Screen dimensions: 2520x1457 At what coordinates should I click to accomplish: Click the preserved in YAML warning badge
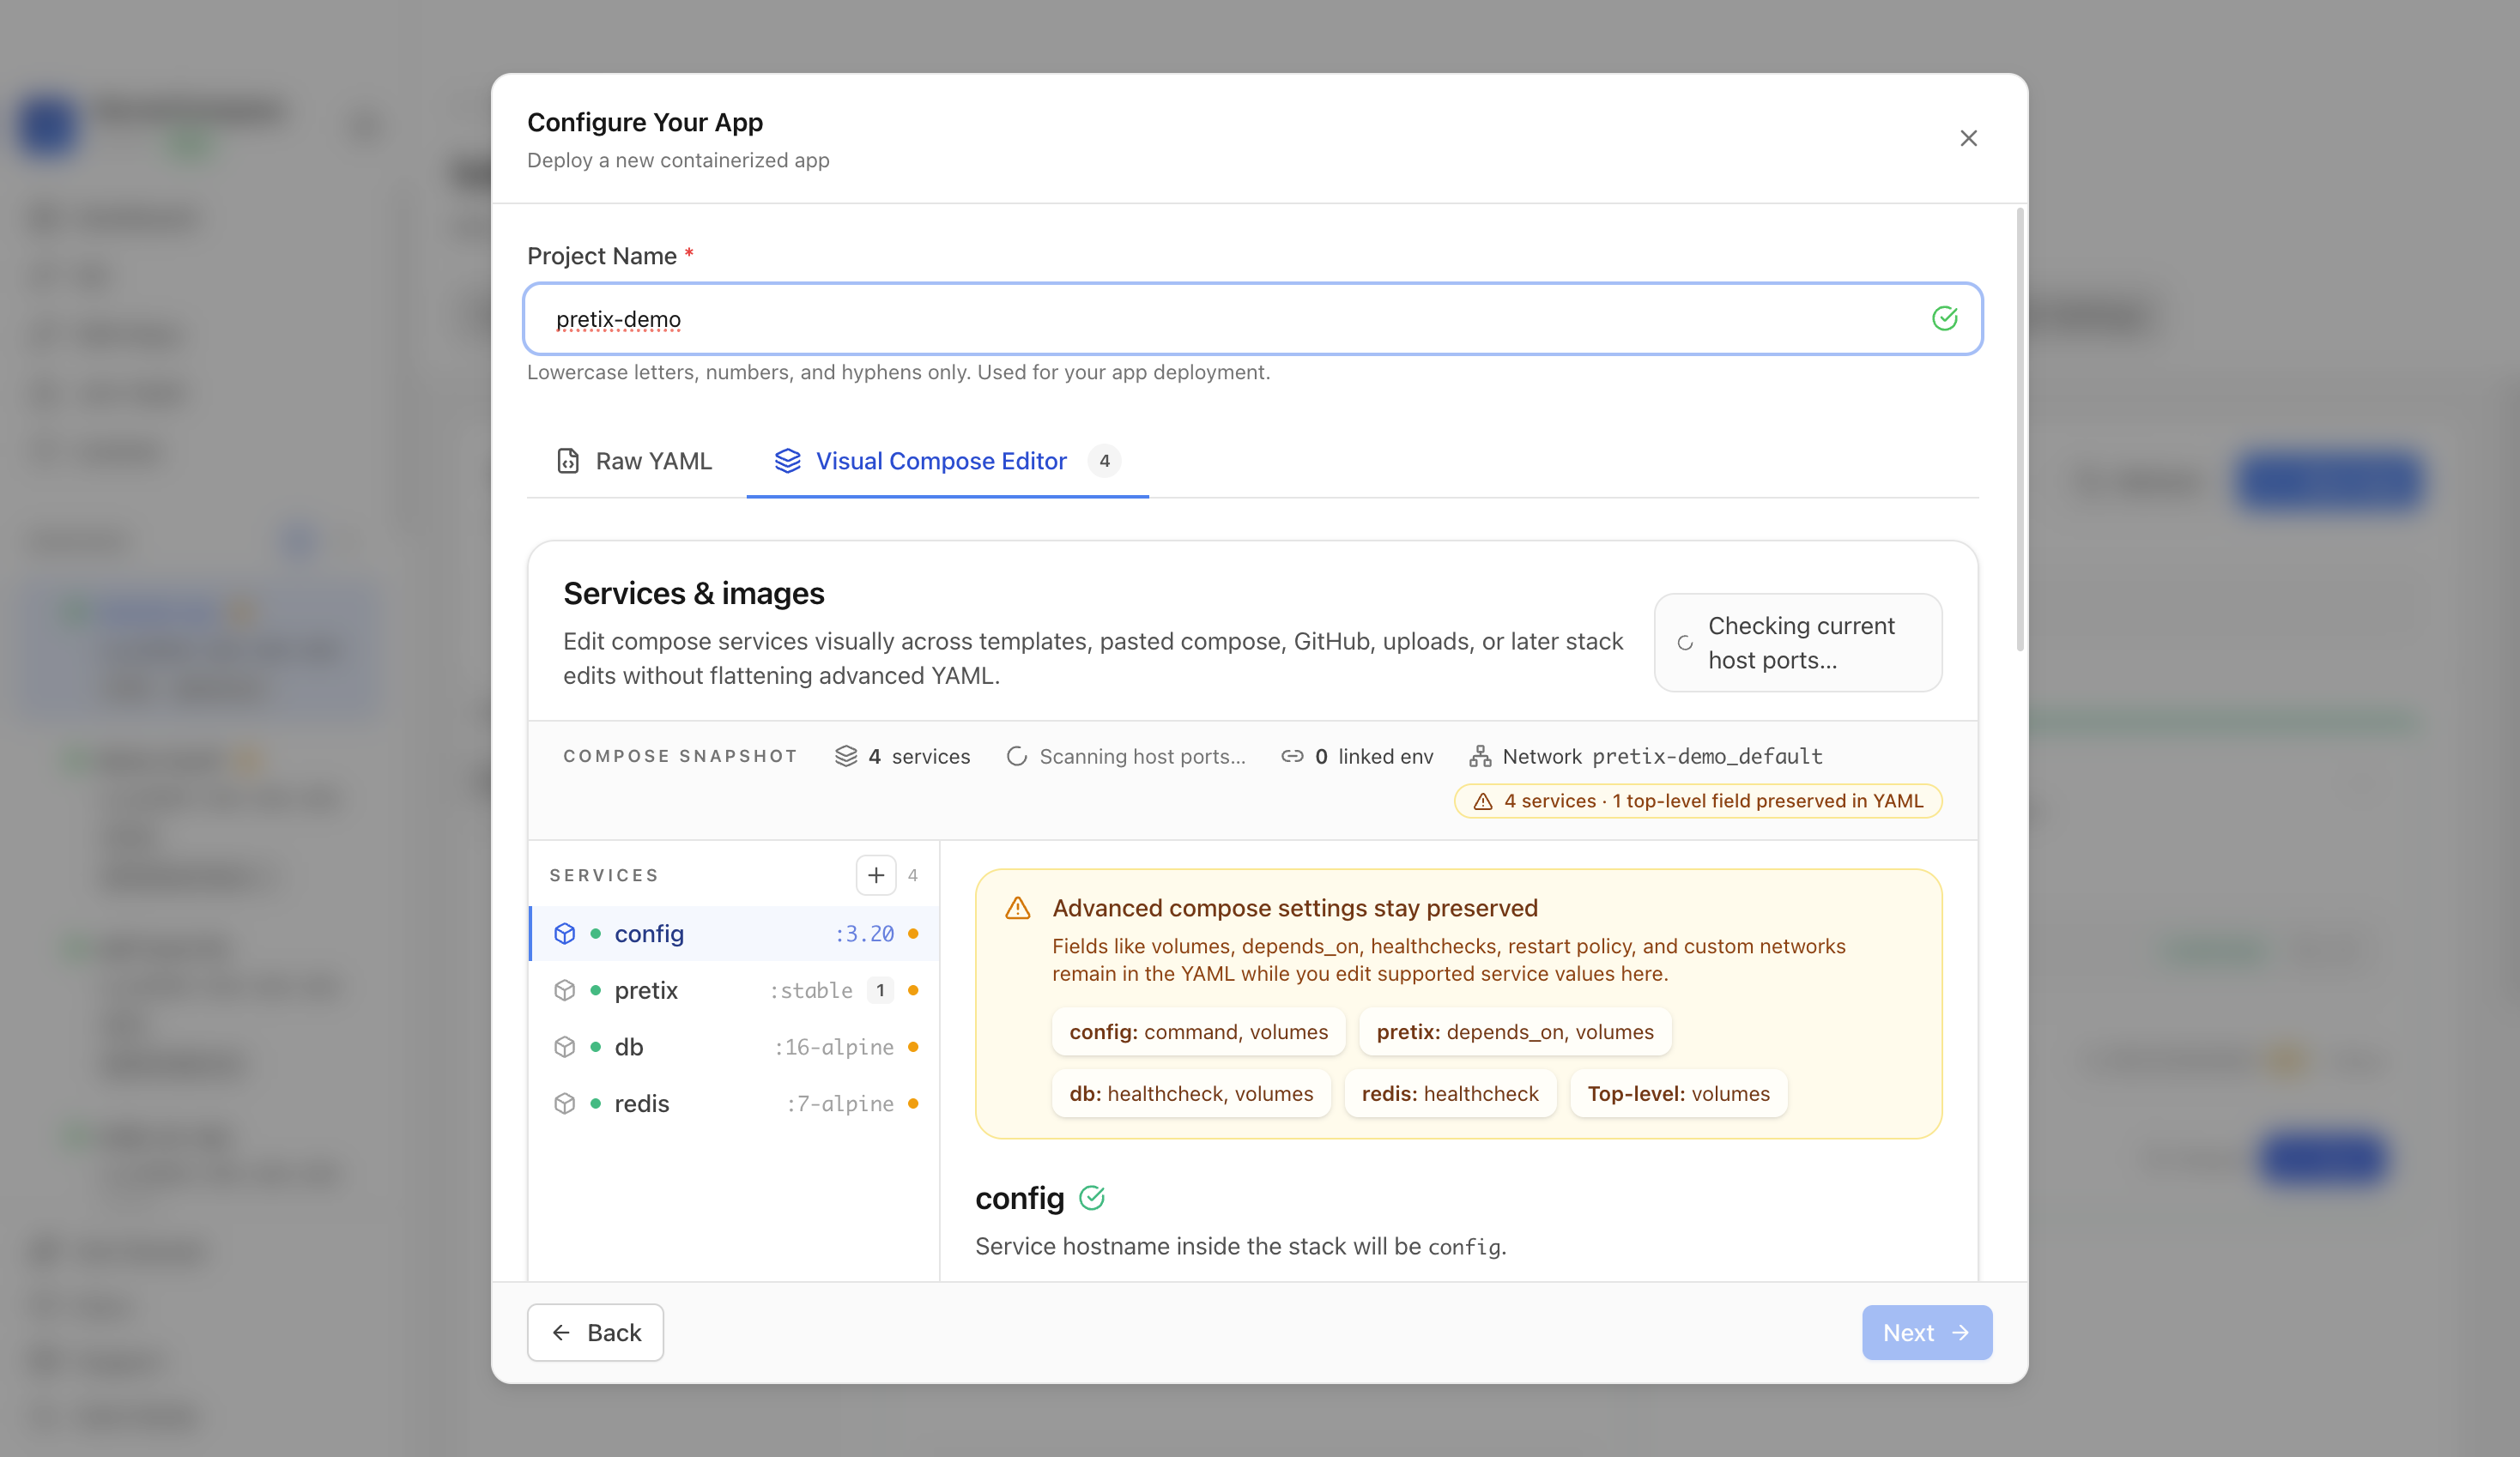(x=1698, y=801)
